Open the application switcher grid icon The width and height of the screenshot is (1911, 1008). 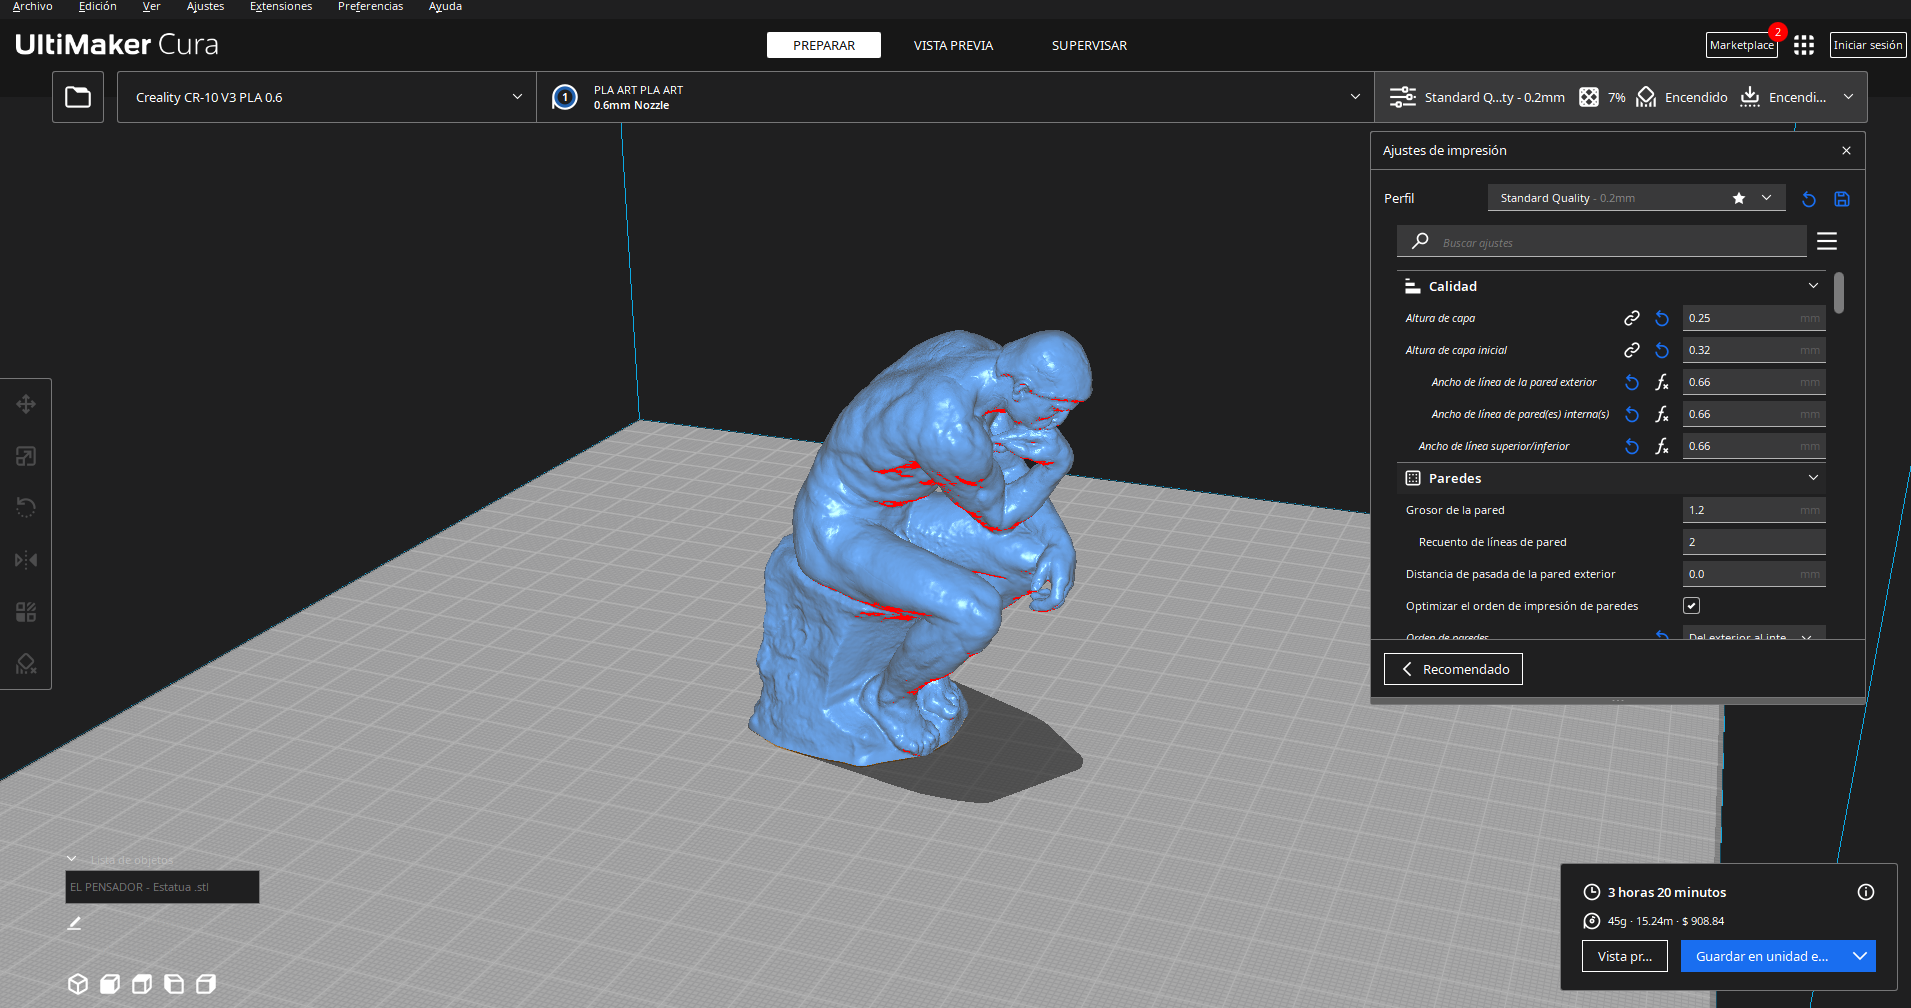(x=1804, y=45)
